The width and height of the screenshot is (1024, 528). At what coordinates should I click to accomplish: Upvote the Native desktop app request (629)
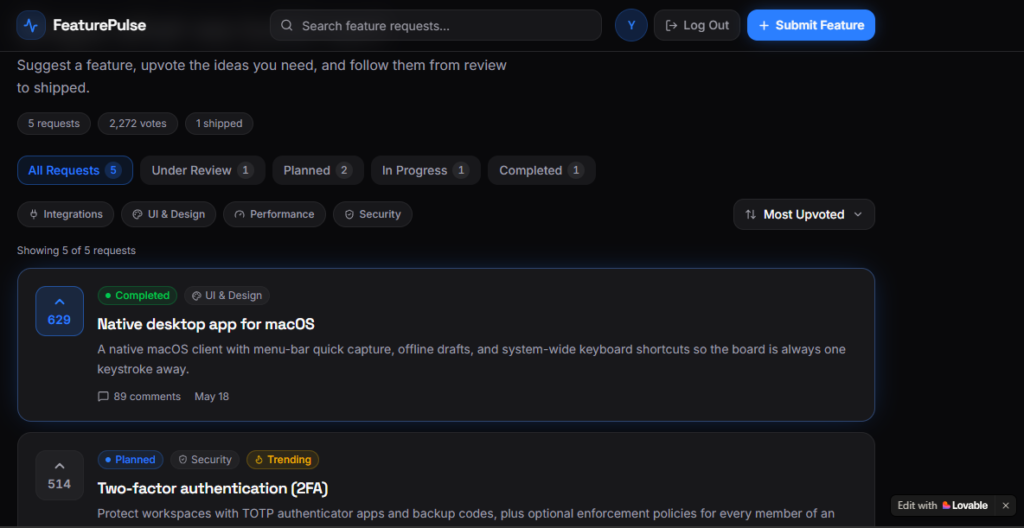(x=59, y=311)
